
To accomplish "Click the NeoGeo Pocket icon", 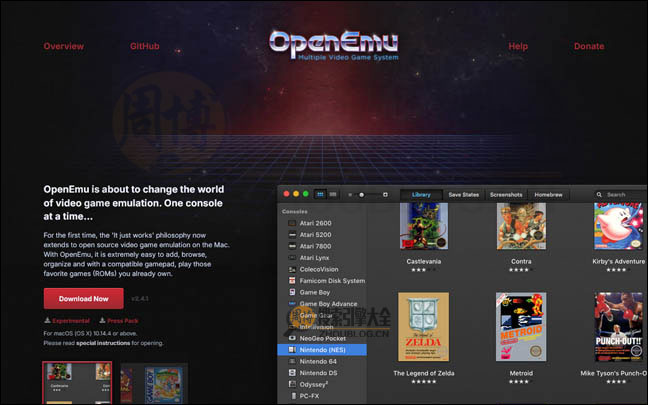I will (x=292, y=338).
